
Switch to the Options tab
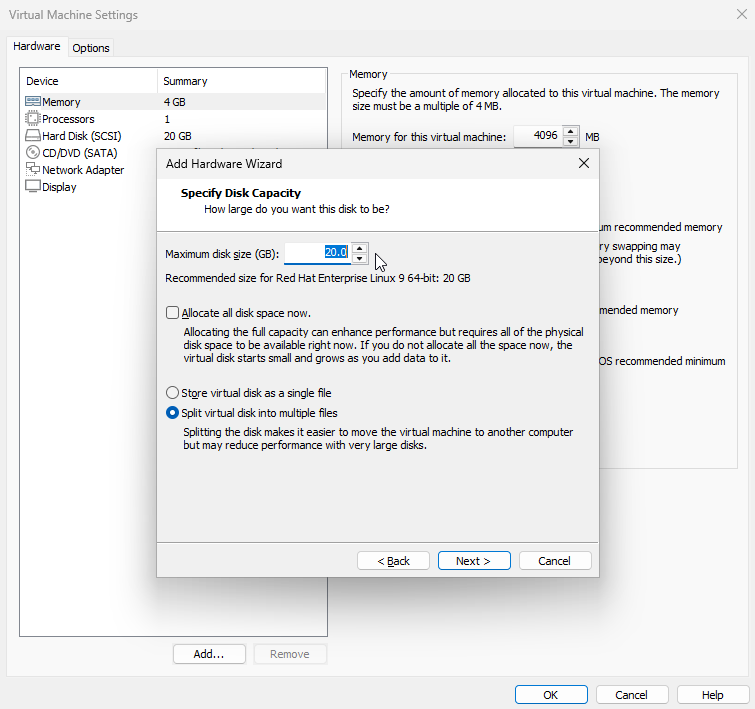point(91,48)
